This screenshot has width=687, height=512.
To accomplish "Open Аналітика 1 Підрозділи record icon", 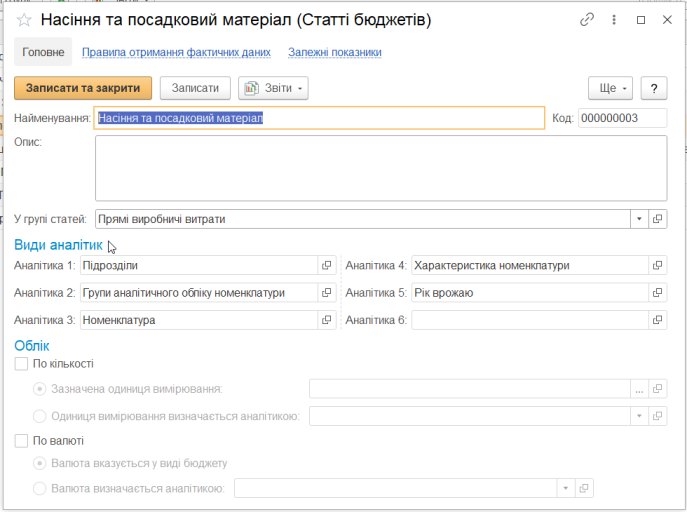I will (326, 265).
